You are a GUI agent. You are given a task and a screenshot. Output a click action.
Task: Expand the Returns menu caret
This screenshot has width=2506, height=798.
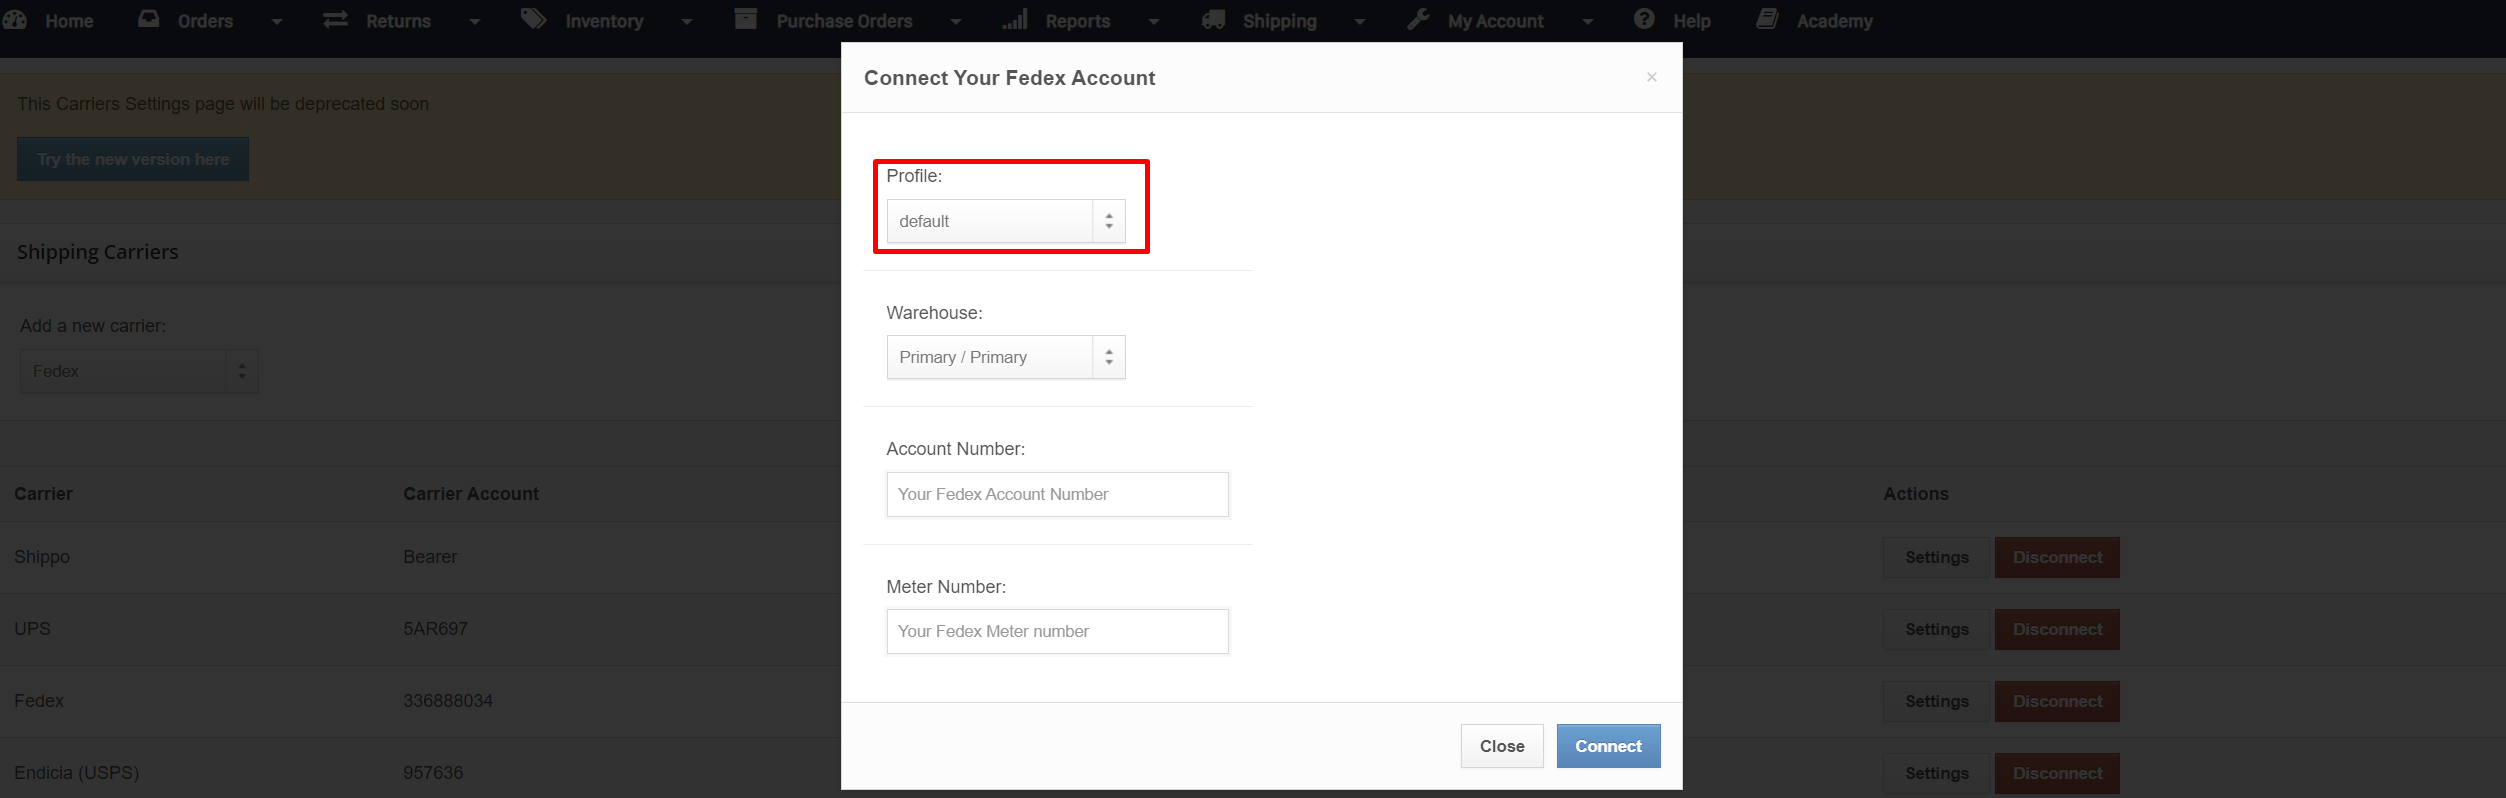(475, 21)
